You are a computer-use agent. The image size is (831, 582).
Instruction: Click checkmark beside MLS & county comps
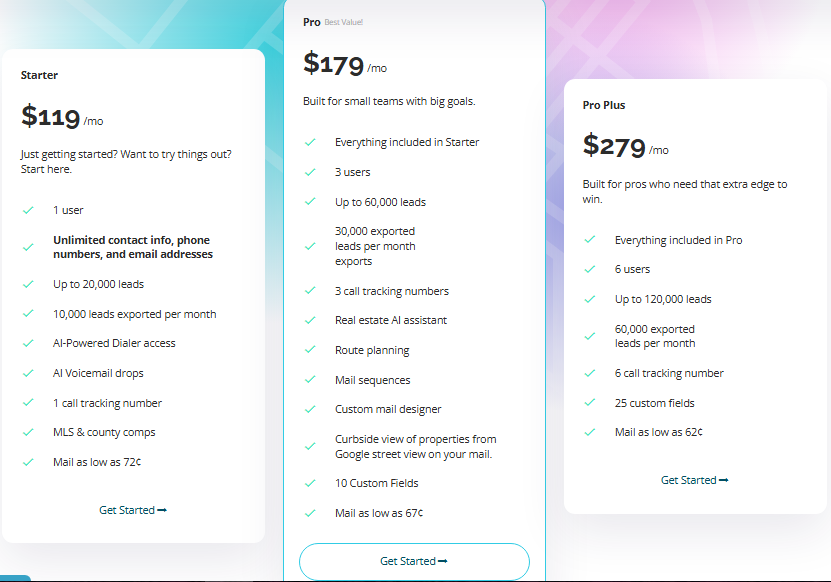(x=27, y=432)
